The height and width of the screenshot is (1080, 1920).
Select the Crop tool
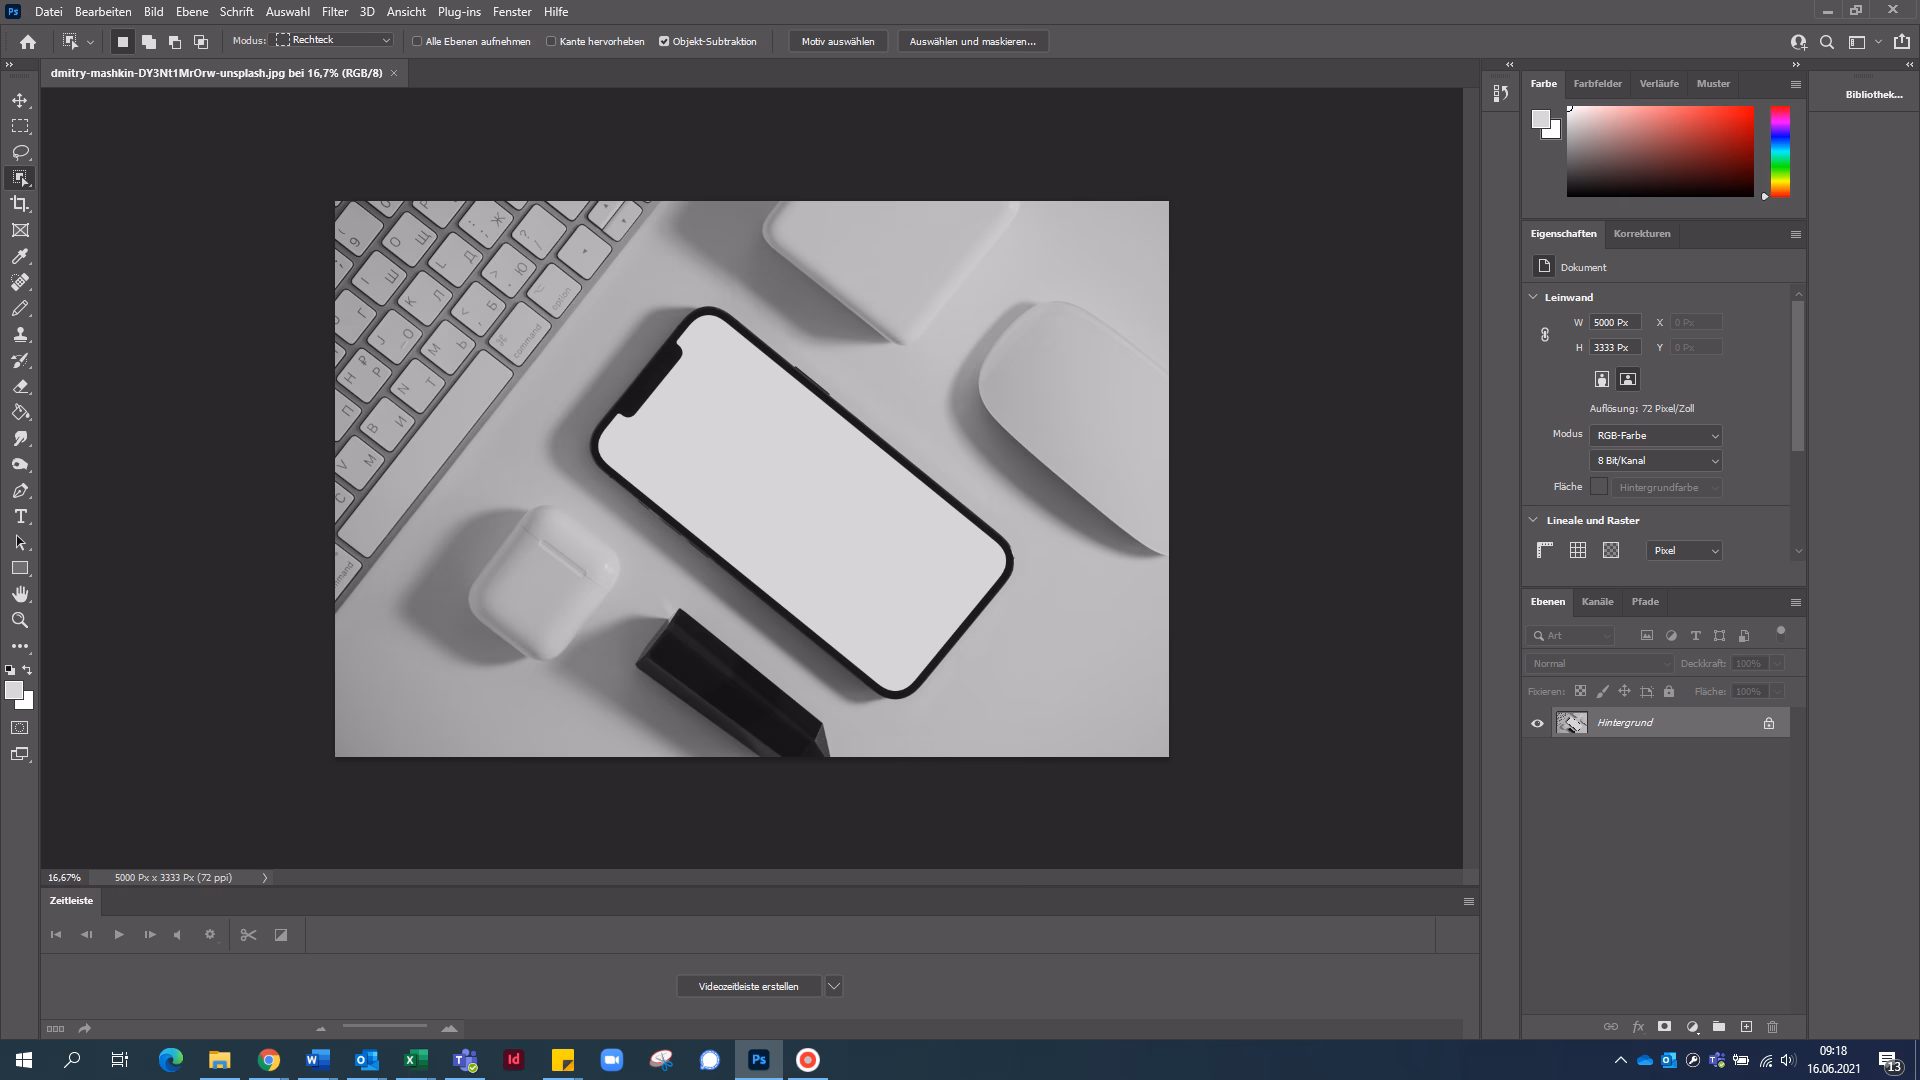(x=20, y=204)
